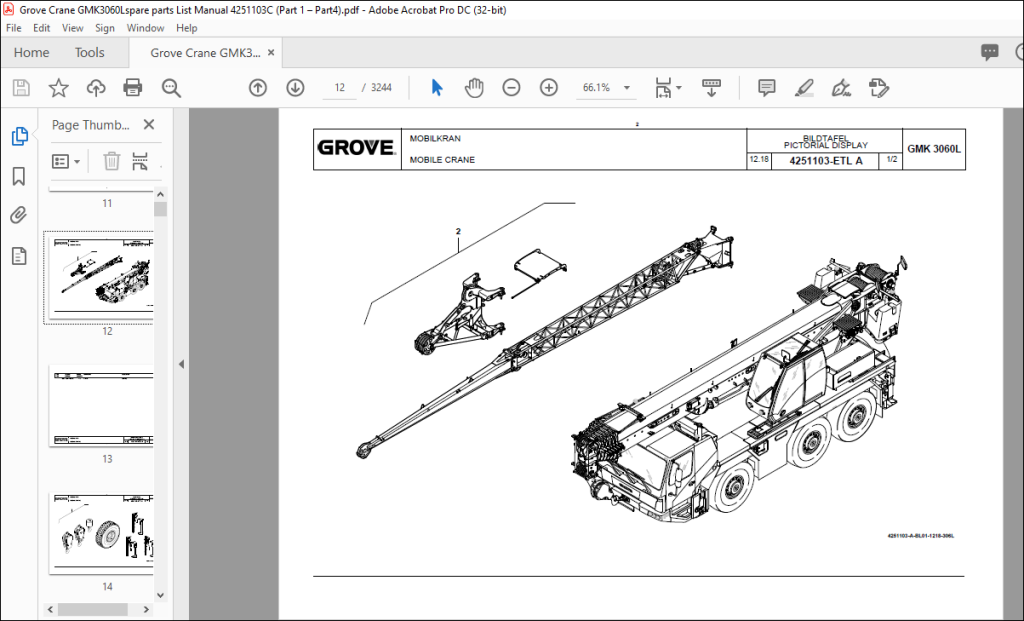
Task: Expand the fit page options arrow
Action: point(679,88)
